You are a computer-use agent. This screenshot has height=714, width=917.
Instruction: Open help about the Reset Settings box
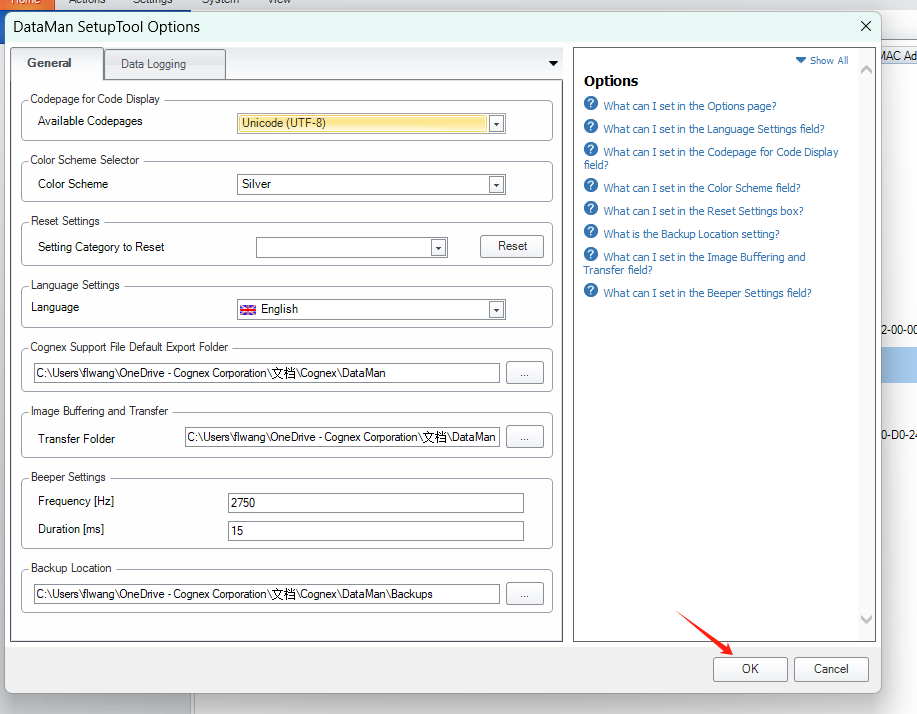(x=703, y=211)
